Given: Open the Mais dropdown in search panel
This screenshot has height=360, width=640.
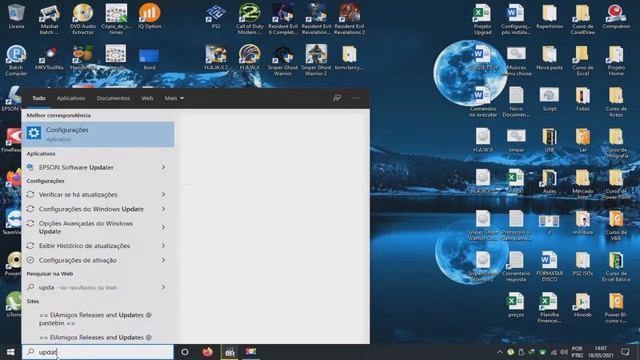Looking at the screenshot, I should 174,98.
